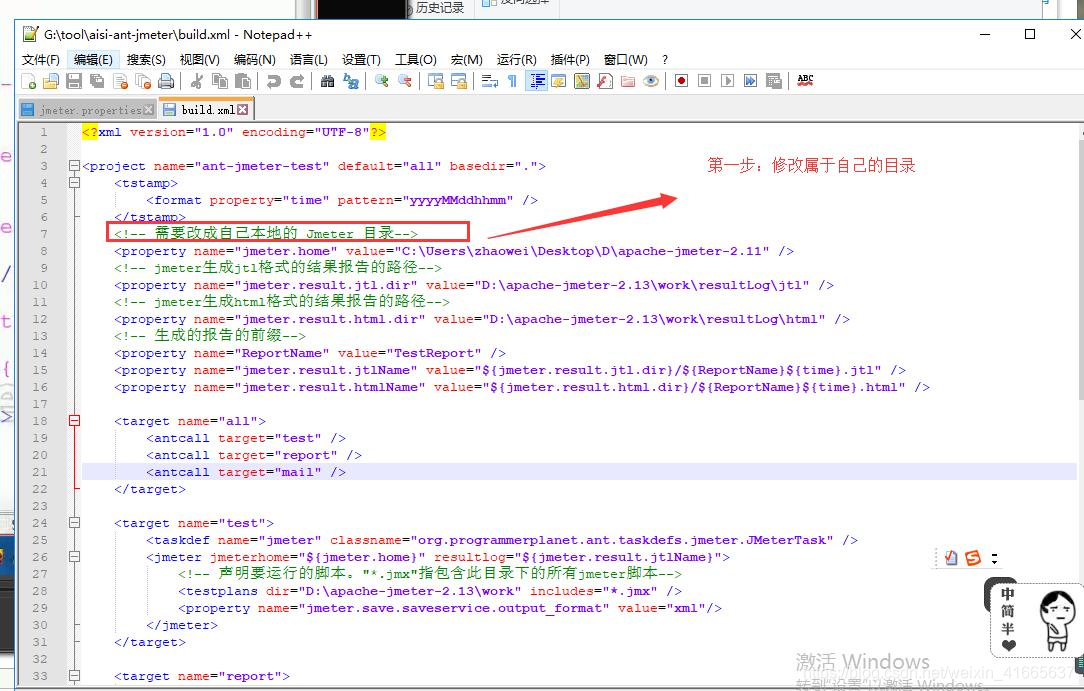Image resolution: width=1084 pixels, height=691 pixels.
Task: Open the 窗口(W) menu
Action: [626, 59]
